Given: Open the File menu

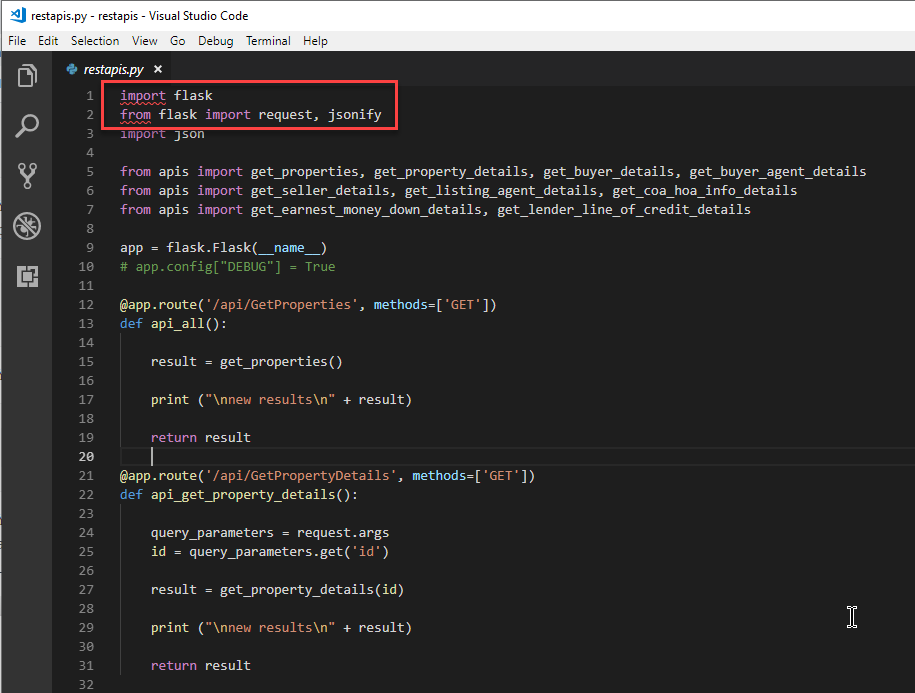Looking at the screenshot, I should [x=17, y=41].
